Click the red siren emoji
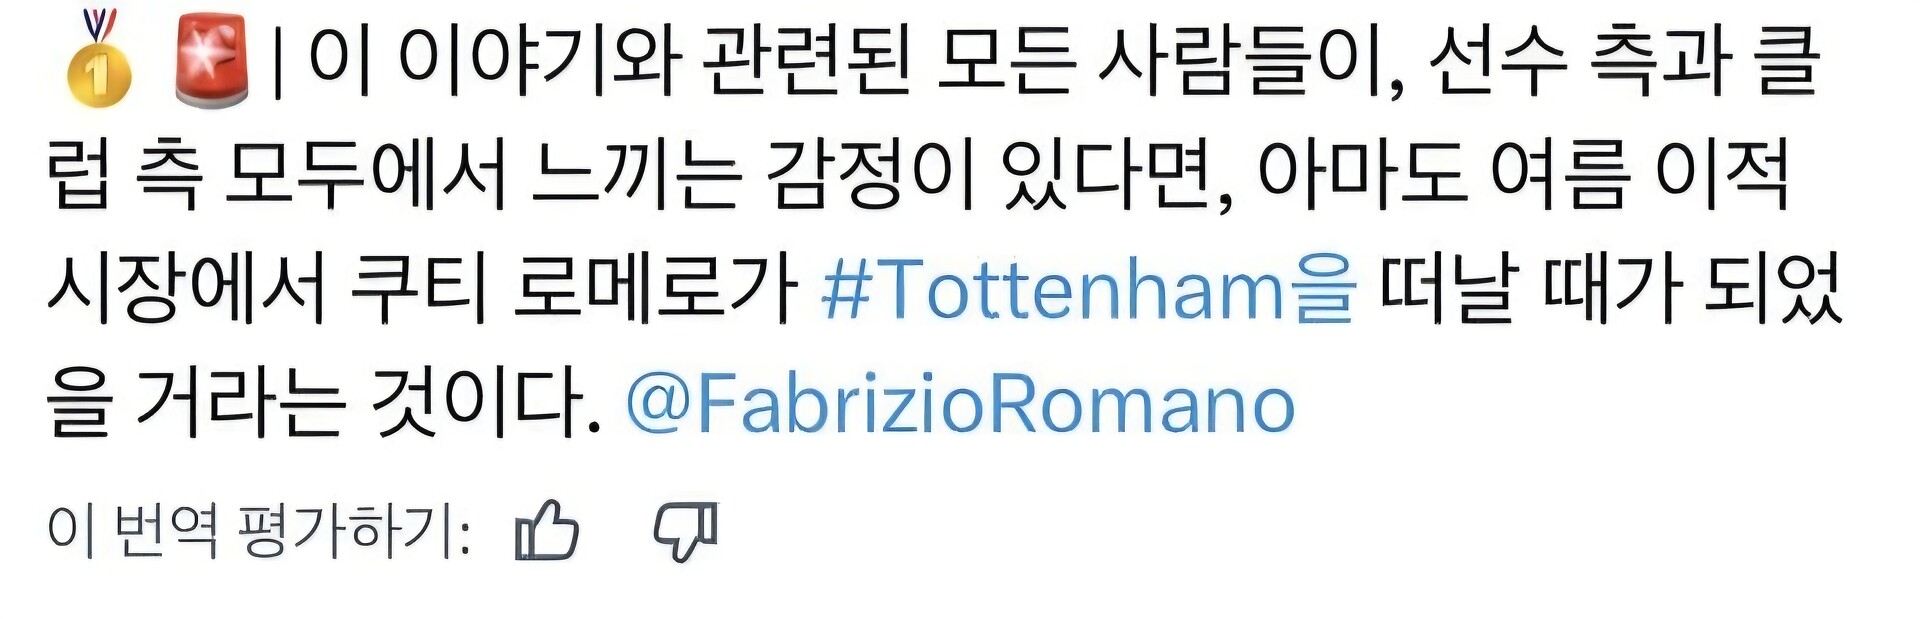Image resolution: width=1920 pixels, height=619 pixels. (x=210, y=60)
